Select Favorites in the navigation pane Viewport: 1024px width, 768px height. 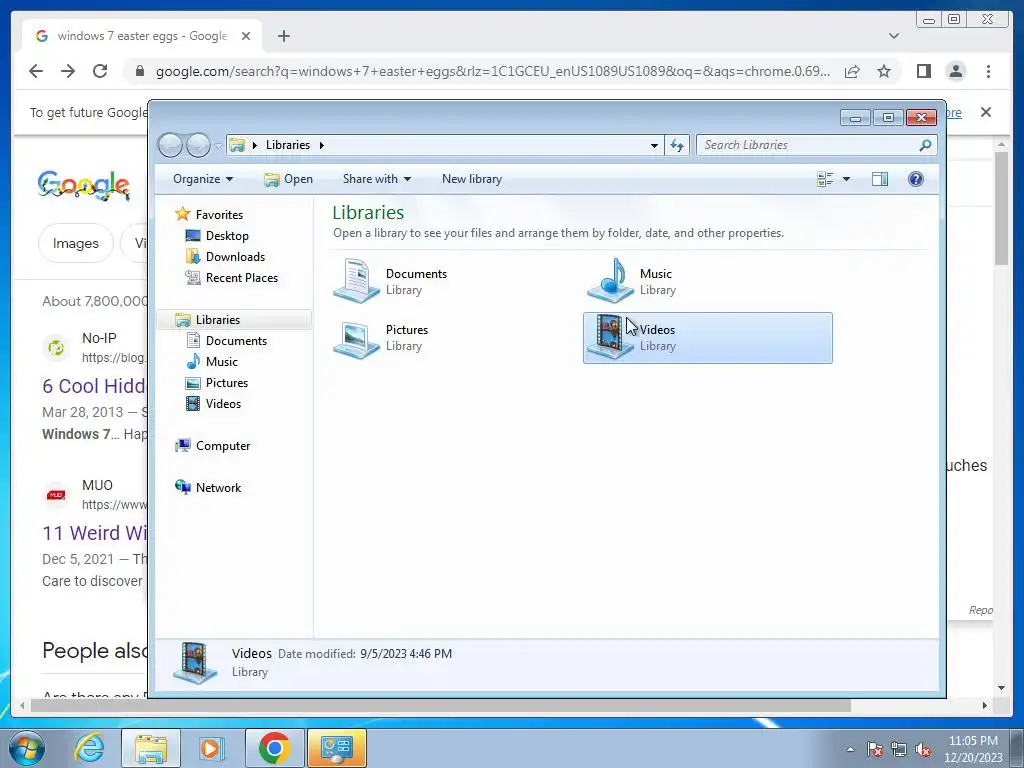(219, 214)
